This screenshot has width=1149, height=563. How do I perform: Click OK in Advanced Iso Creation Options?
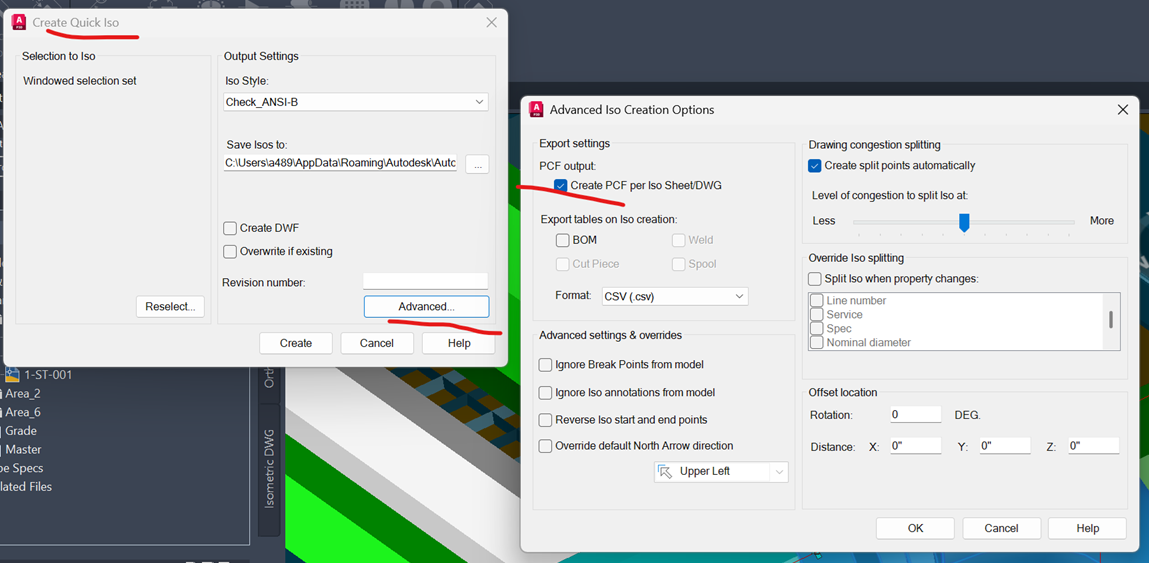coord(915,528)
